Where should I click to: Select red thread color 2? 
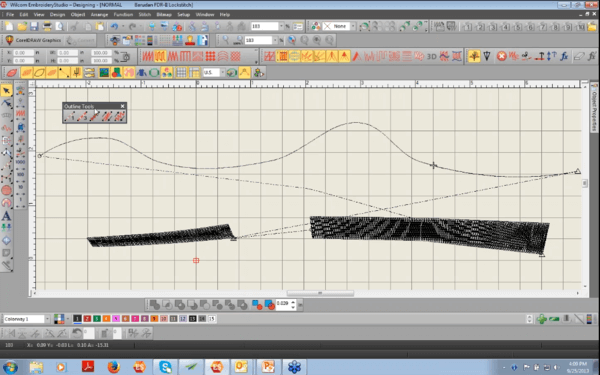click(87, 319)
